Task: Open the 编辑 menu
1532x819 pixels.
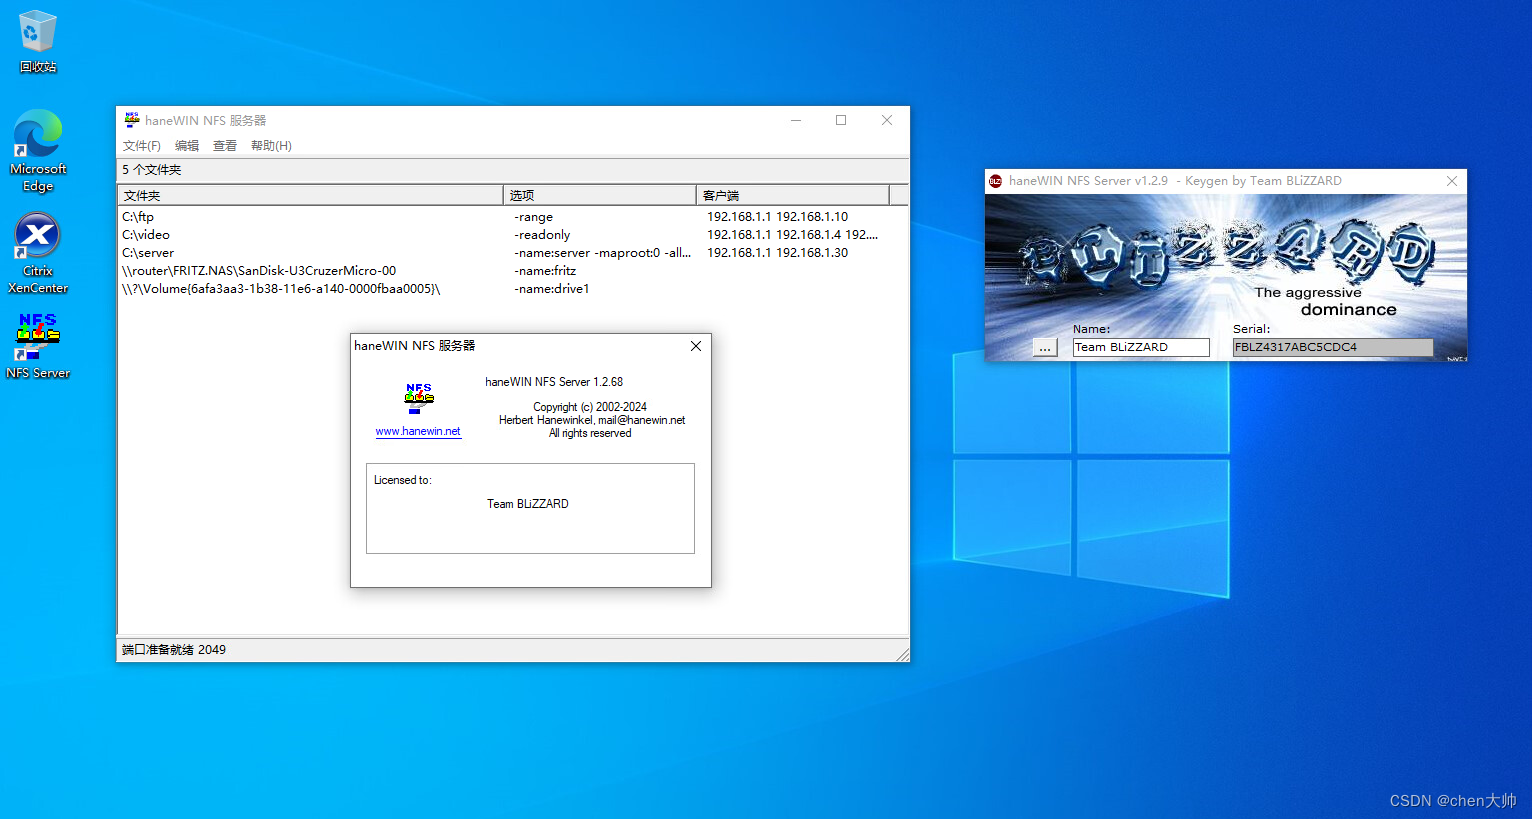Action: pos(187,146)
